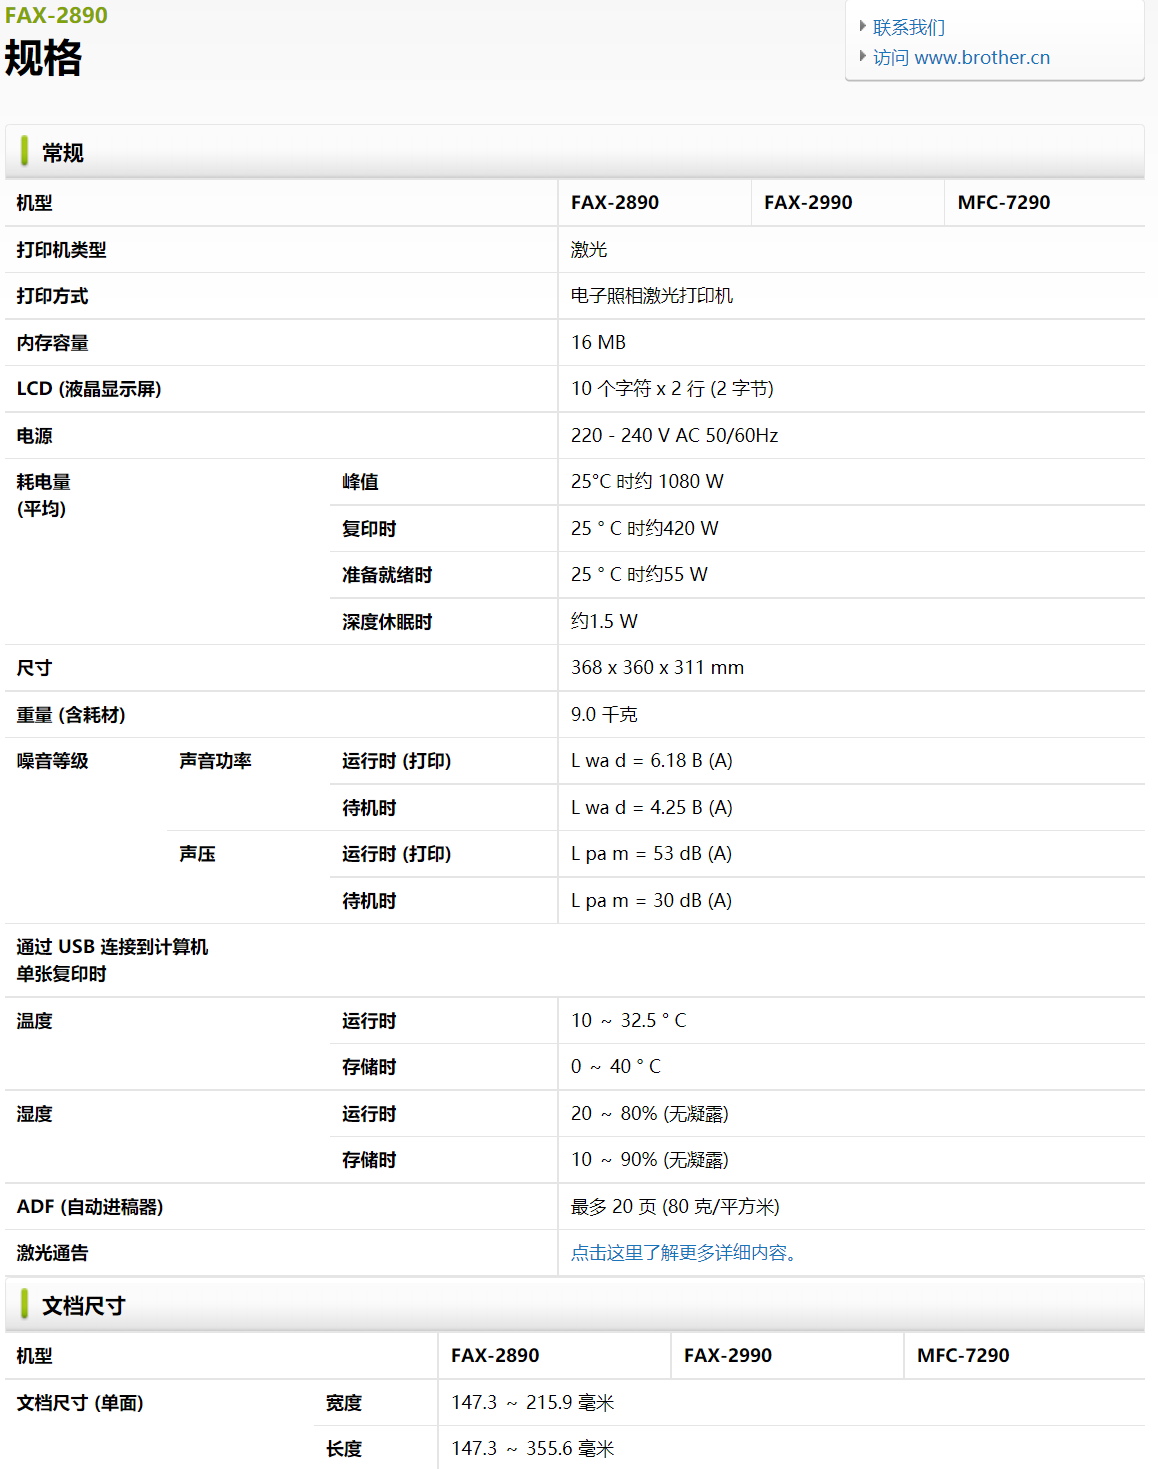
Task: Select FAX-2990 column header in 文档尺寸 table
Action: pos(728,1355)
